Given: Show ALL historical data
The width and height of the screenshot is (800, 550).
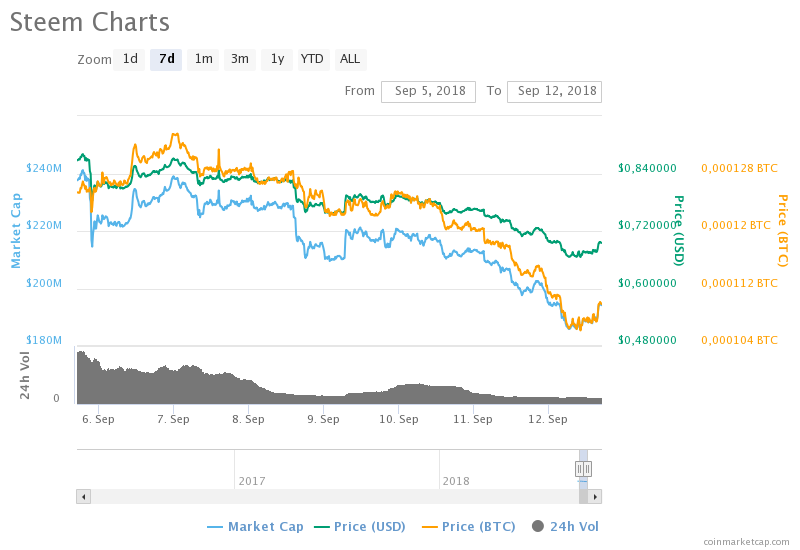Looking at the screenshot, I should (x=350, y=59).
